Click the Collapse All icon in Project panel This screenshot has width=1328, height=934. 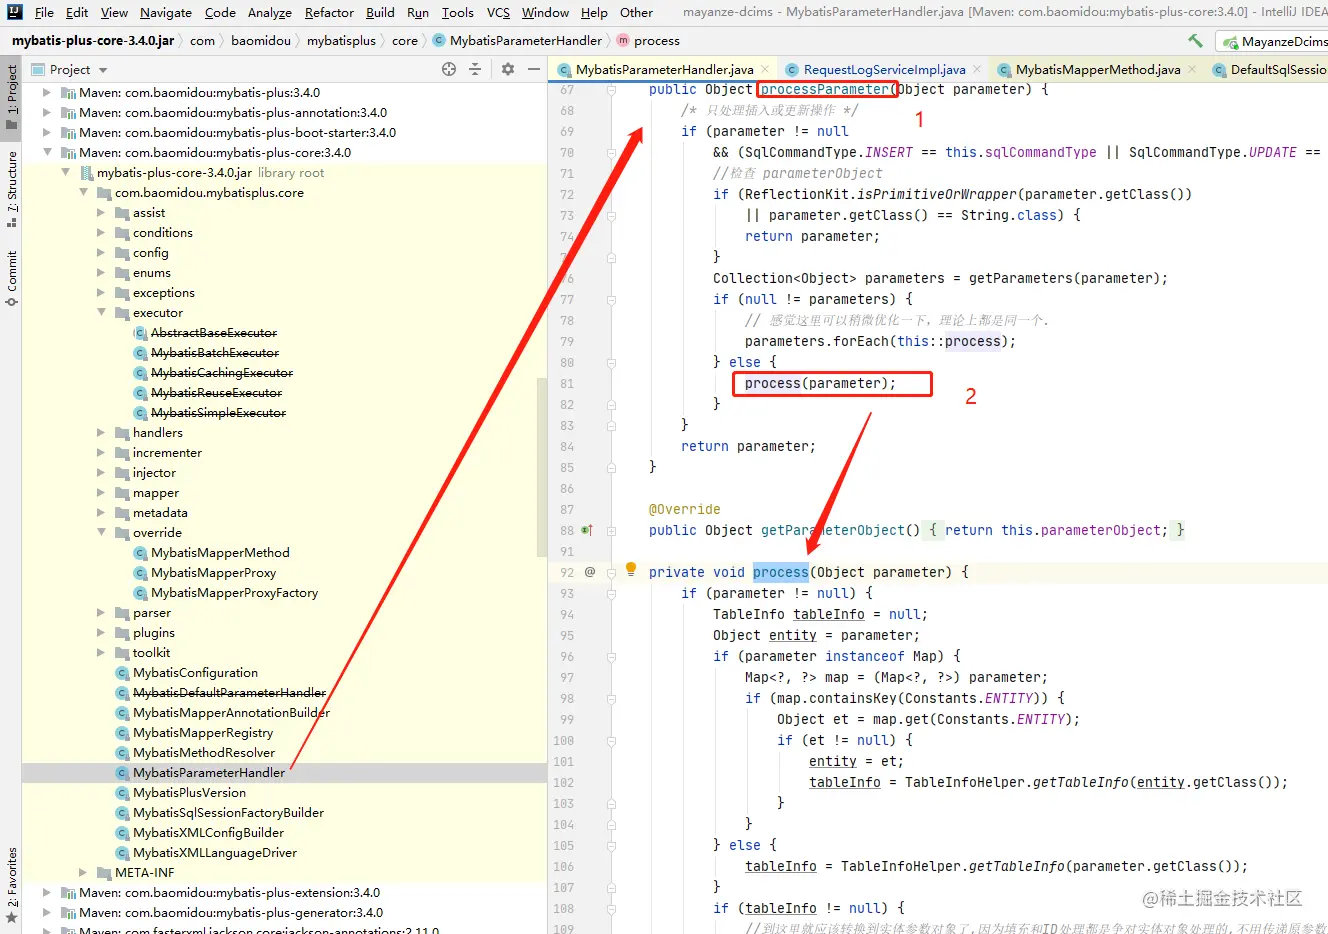click(475, 69)
